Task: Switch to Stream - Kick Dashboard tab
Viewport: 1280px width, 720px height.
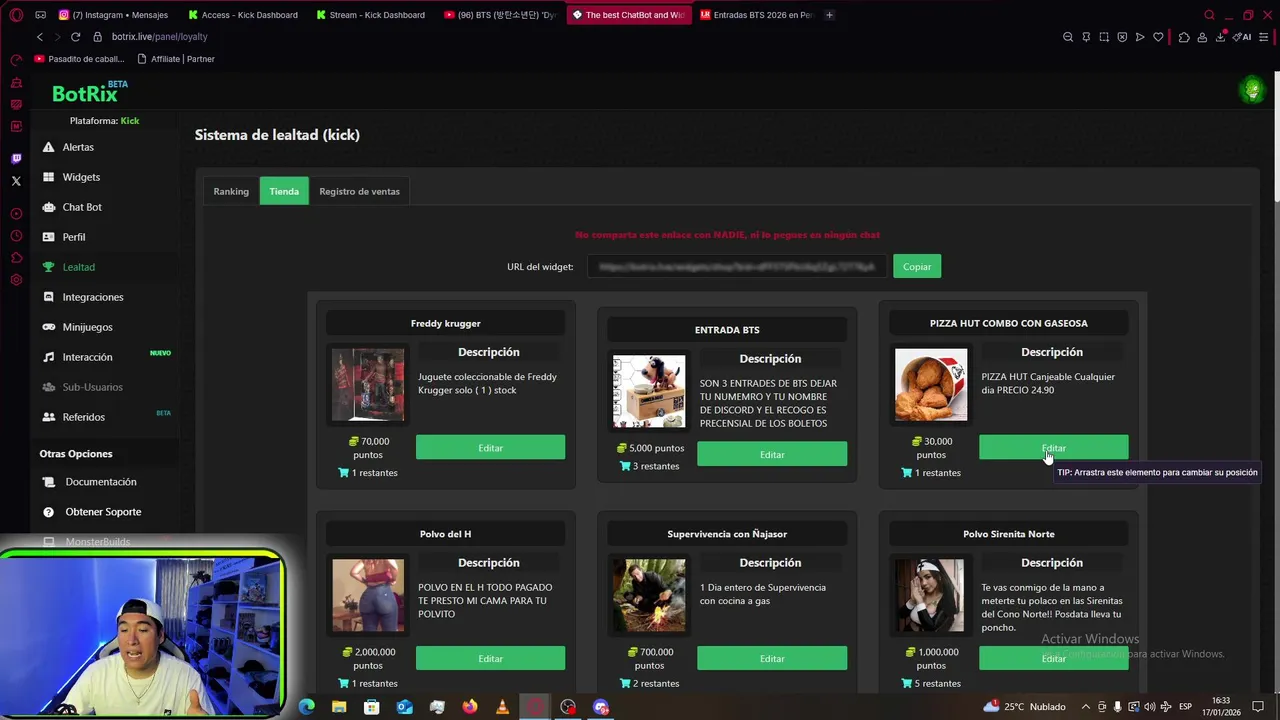Action: coord(371,15)
